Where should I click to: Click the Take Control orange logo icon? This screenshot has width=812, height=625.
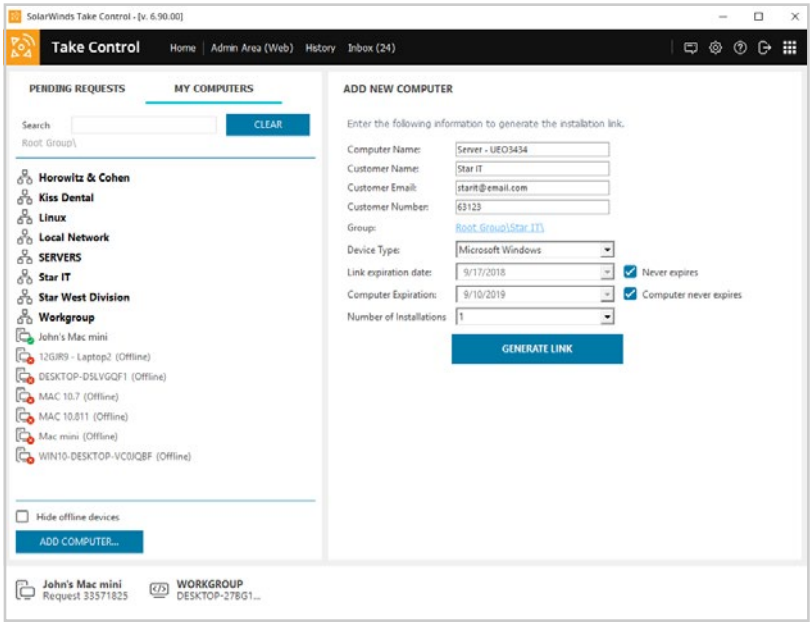(22, 47)
